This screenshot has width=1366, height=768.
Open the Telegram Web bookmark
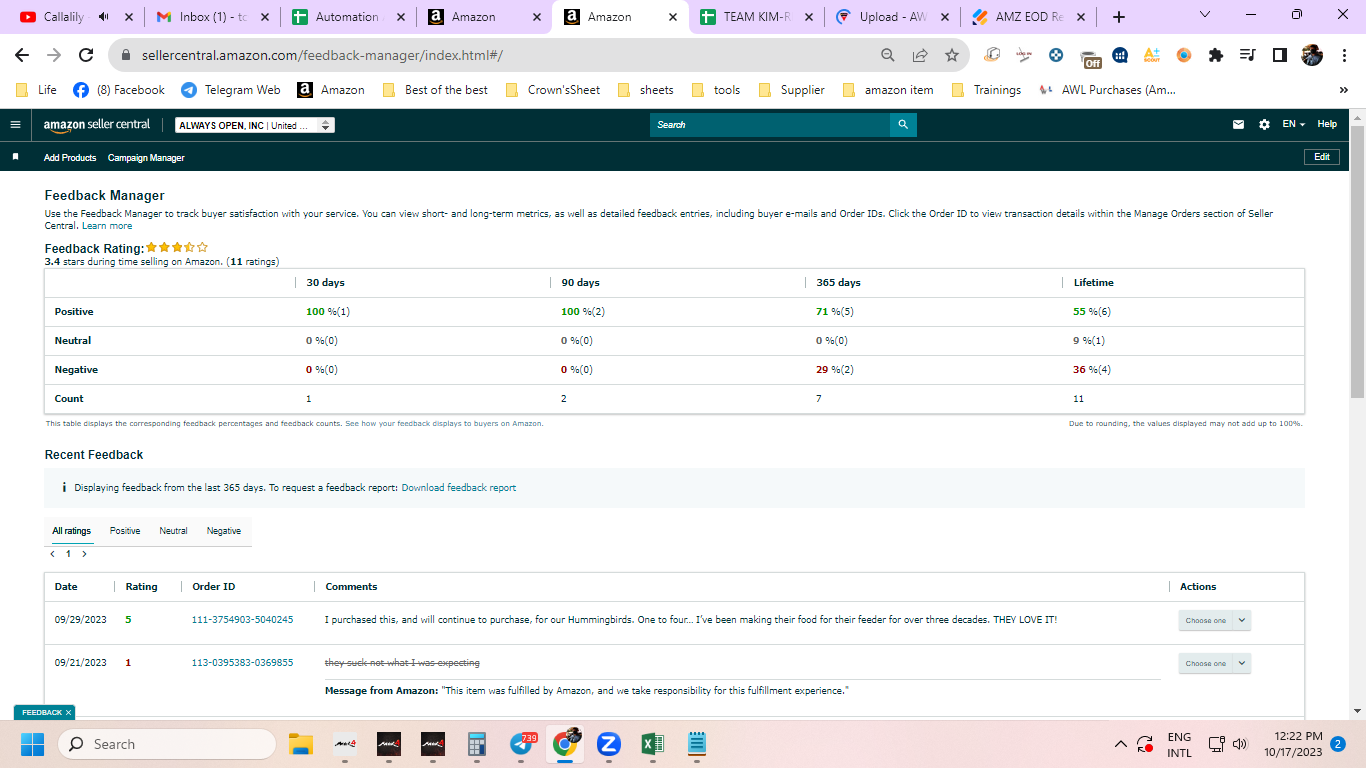231,90
